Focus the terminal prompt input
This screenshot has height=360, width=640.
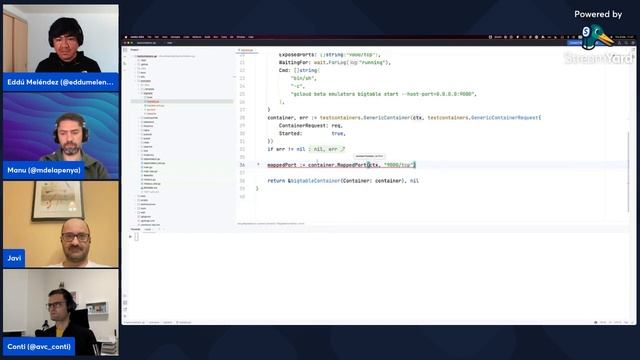pos(136,236)
